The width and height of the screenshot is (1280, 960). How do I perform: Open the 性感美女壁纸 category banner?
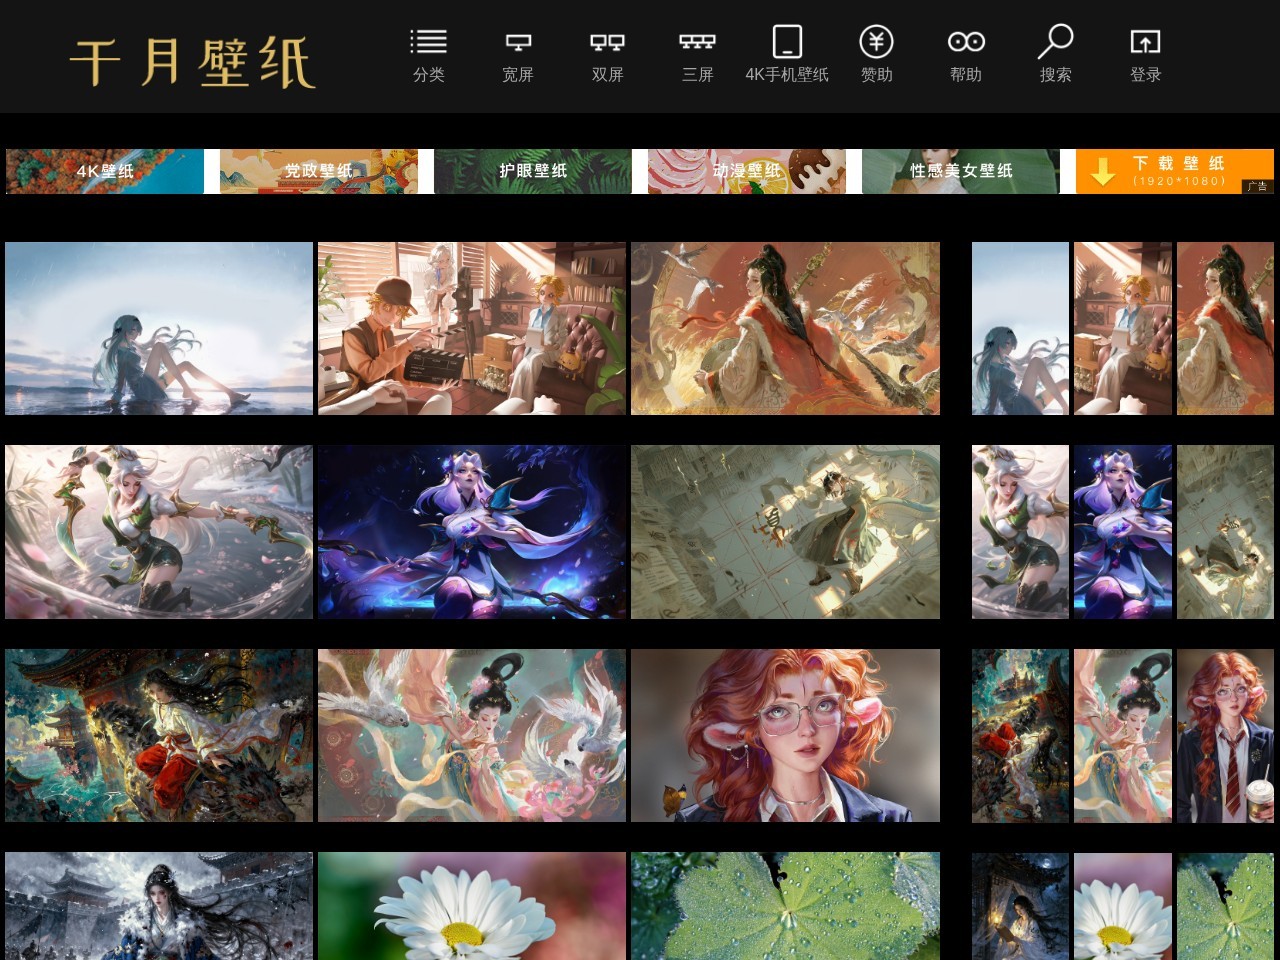(960, 171)
